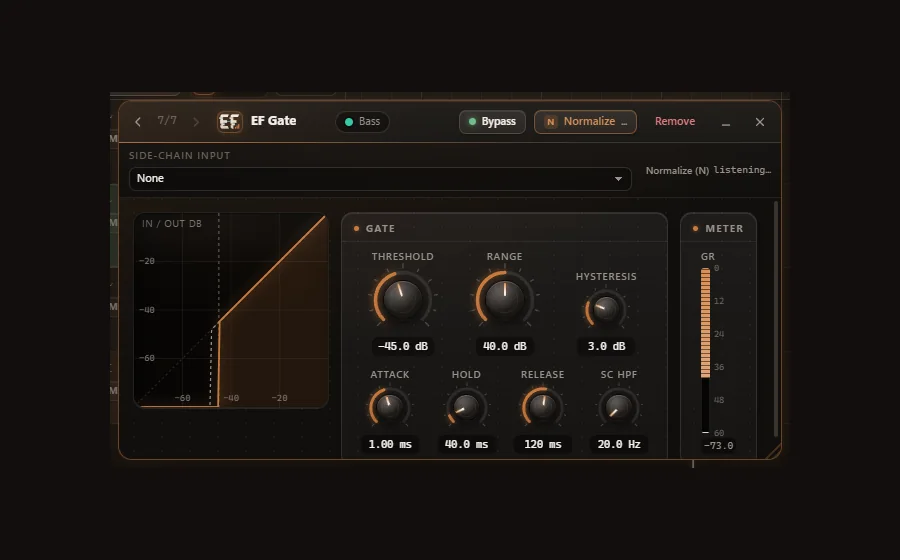
Task: Minimize the EF Gate panel
Action: 726,122
